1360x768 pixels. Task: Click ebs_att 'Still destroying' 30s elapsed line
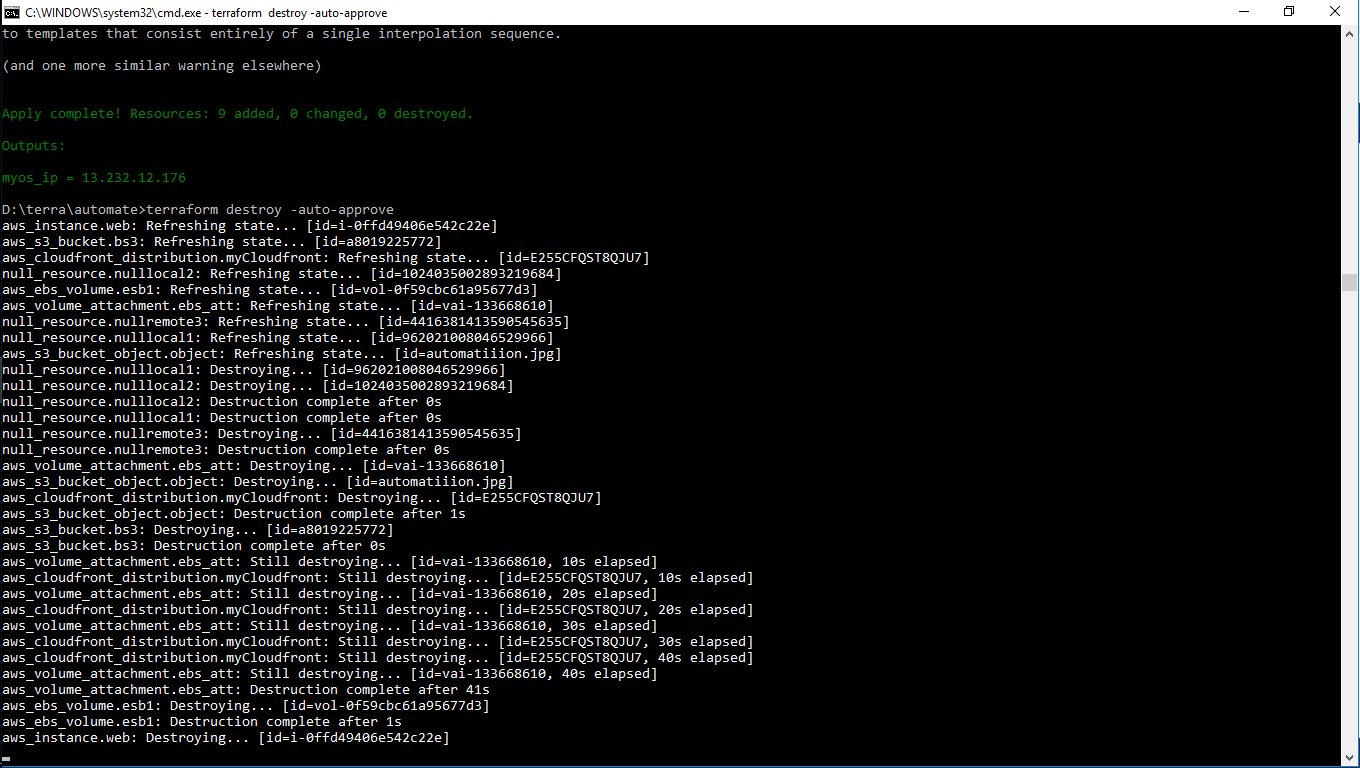pyautogui.click(x=330, y=626)
